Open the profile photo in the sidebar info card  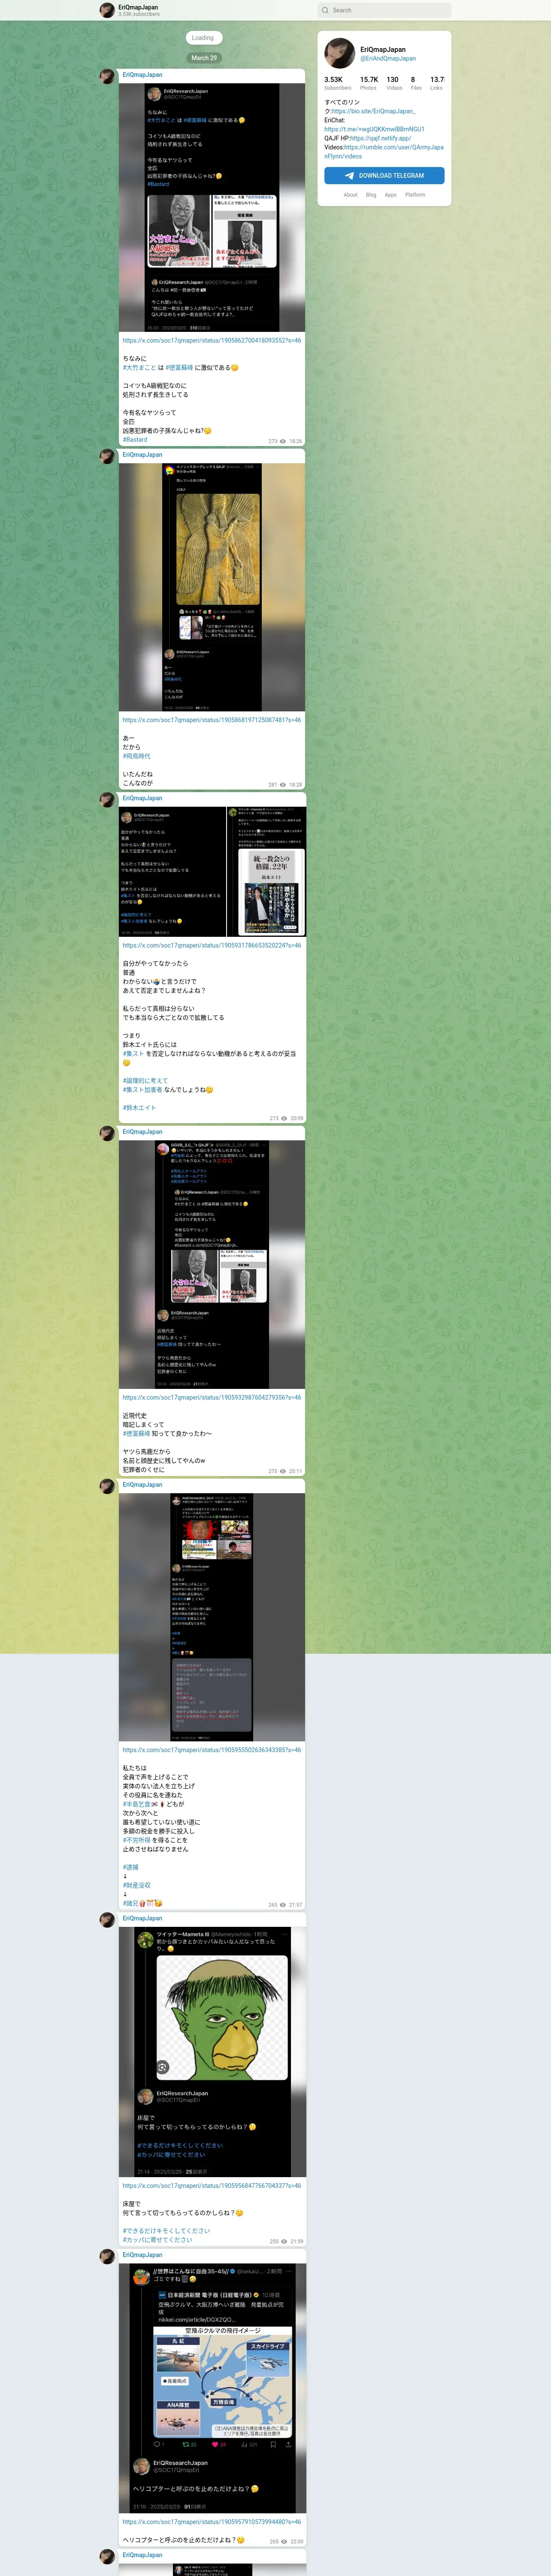pyautogui.click(x=340, y=53)
